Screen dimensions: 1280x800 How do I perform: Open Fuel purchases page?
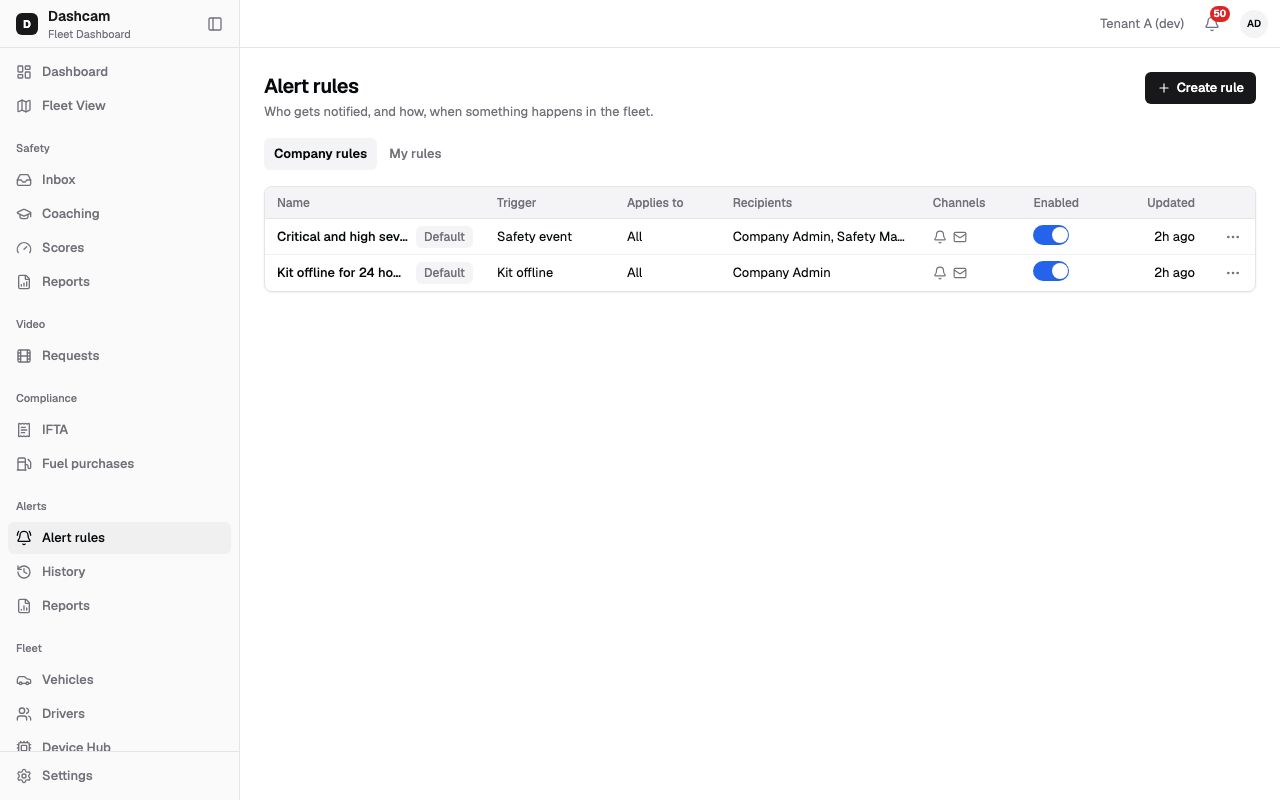click(119, 464)
